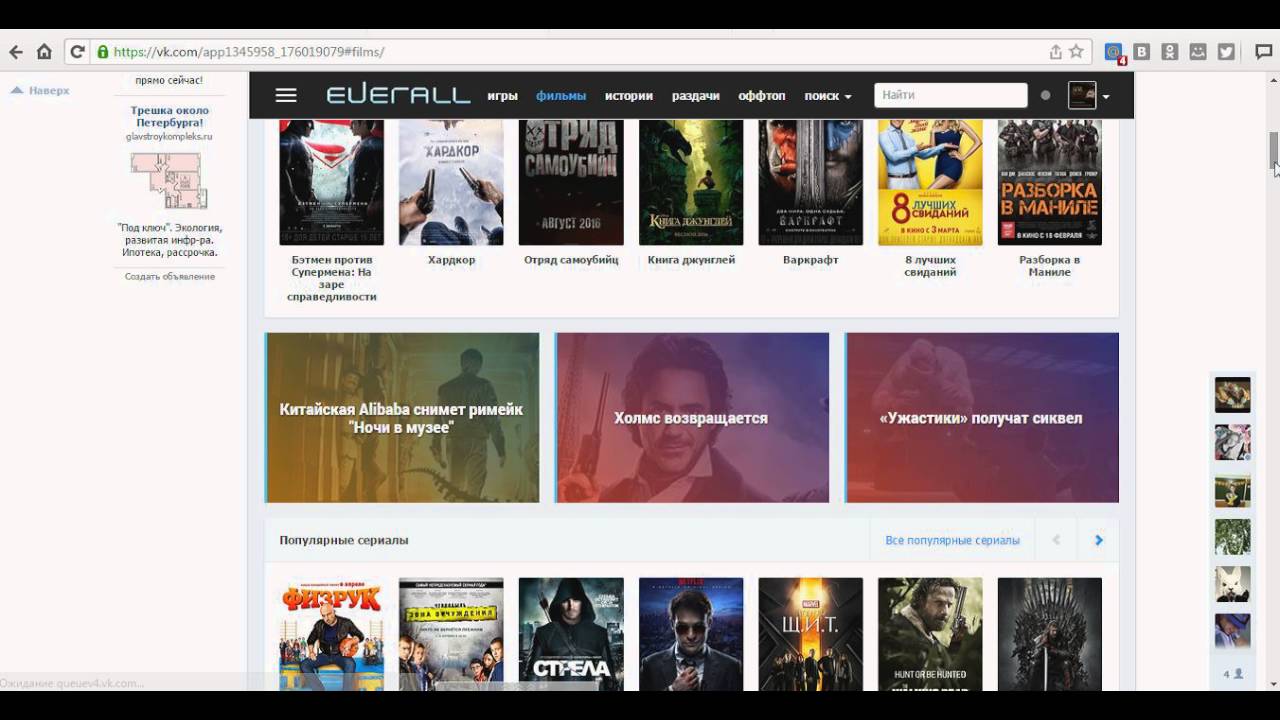Open the Twitter extension icon
This screenshot has width=1280, height=720.
(1226, 52)
